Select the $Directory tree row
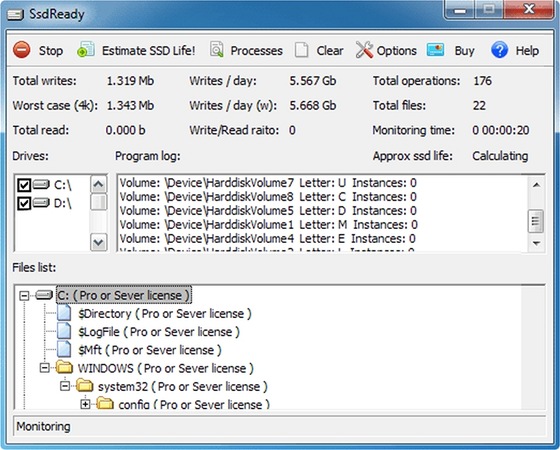Viewport: 560px width, 450px height. click(x=165, y=314)
